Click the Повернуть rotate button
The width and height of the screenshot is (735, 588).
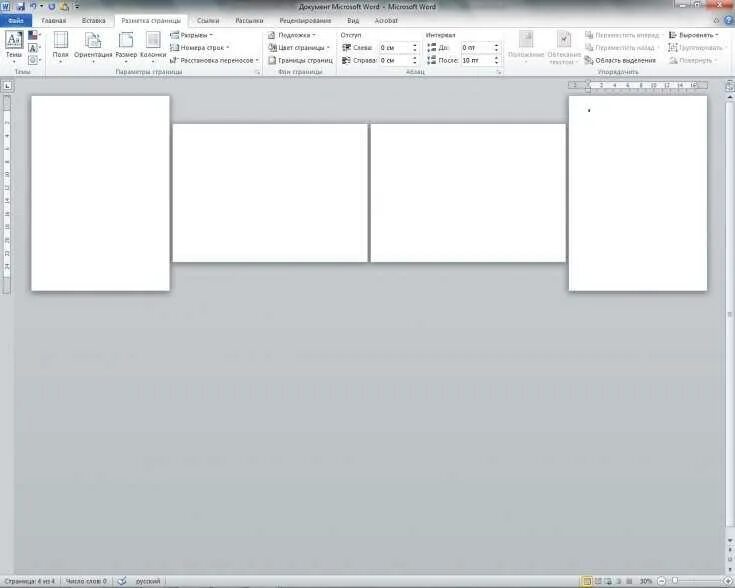pos(693,60)
